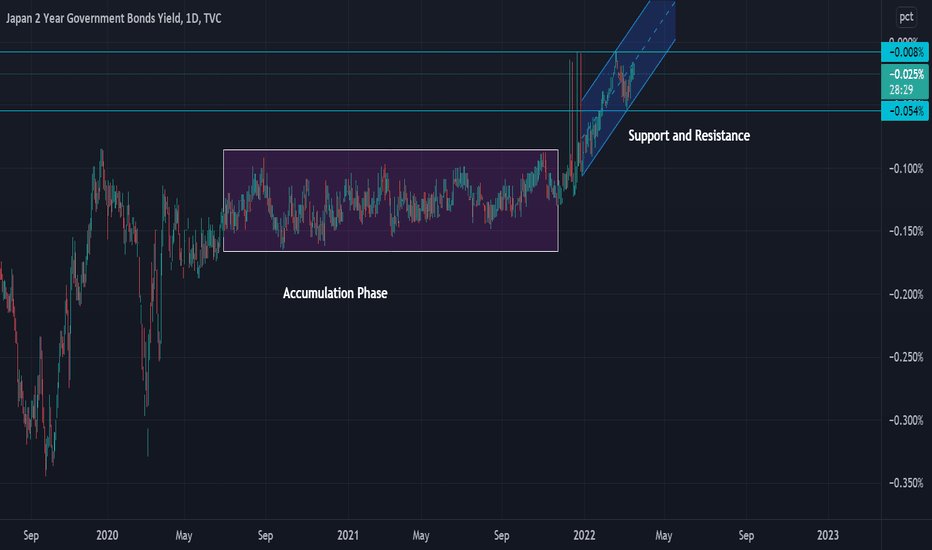Select the current -0.025% price label
Screen dimensions: 932x550
point(905,74)
